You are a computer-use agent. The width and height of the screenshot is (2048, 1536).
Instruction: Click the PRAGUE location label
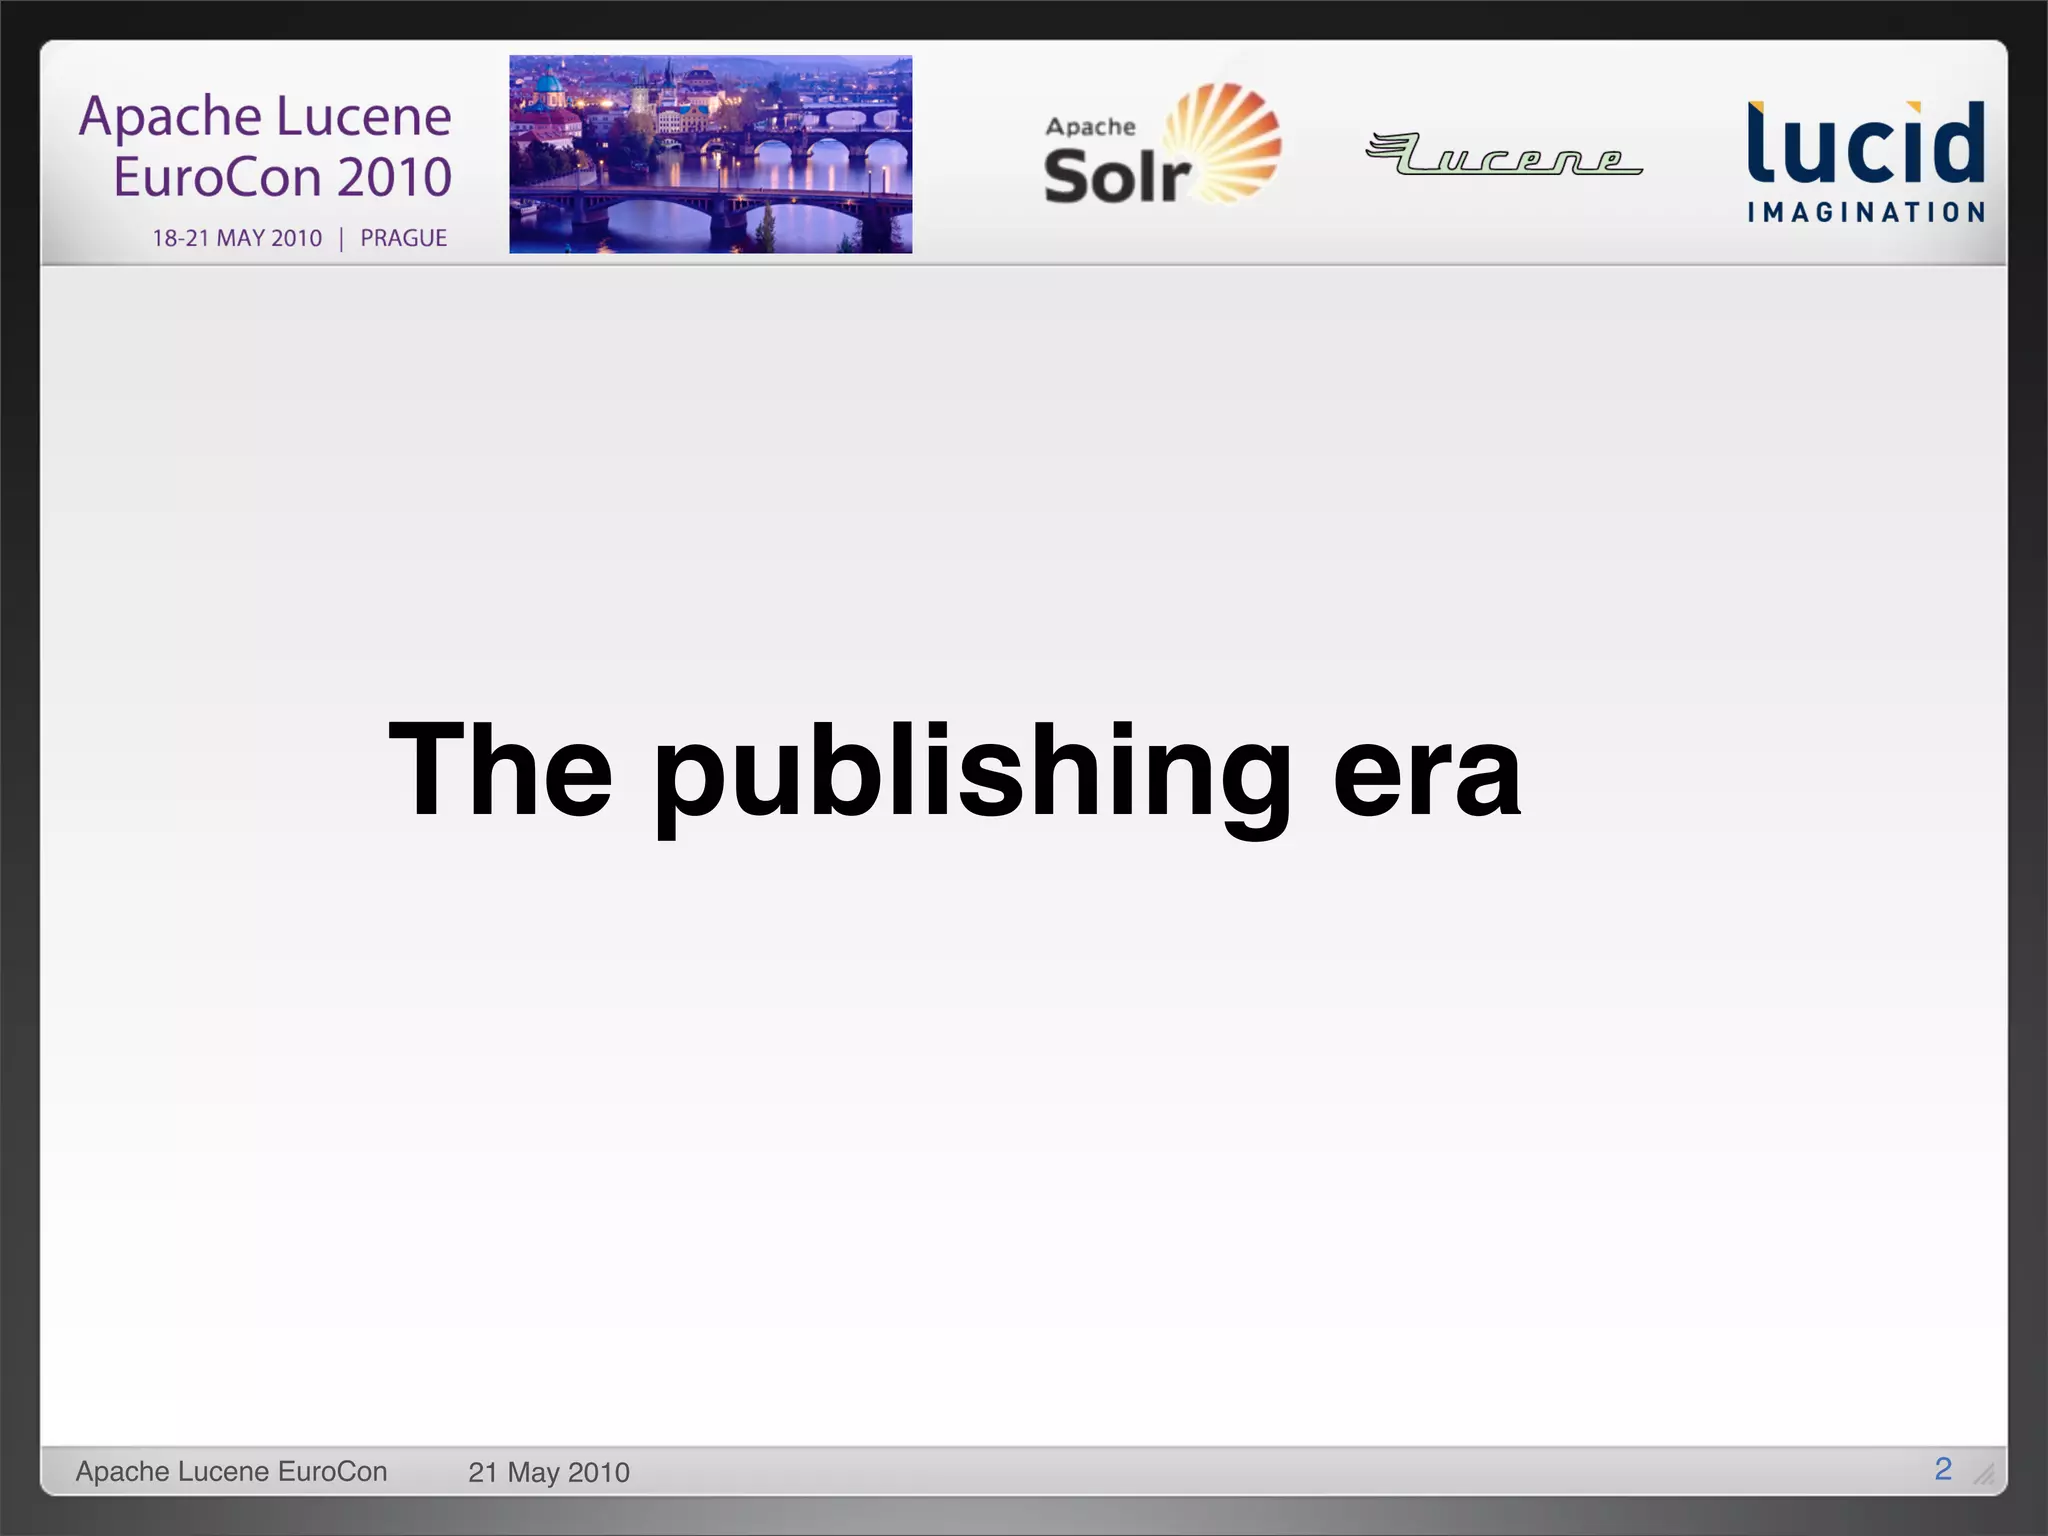point(403,238)
